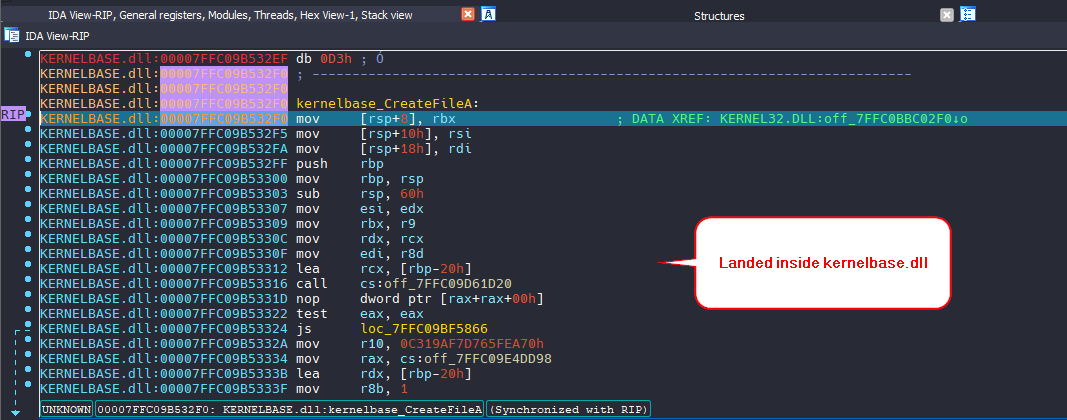This screenshot has width=1067, height=420.
Task: Follow the loc_7FFC09BF5866 jump target
Action: point(424,329)
